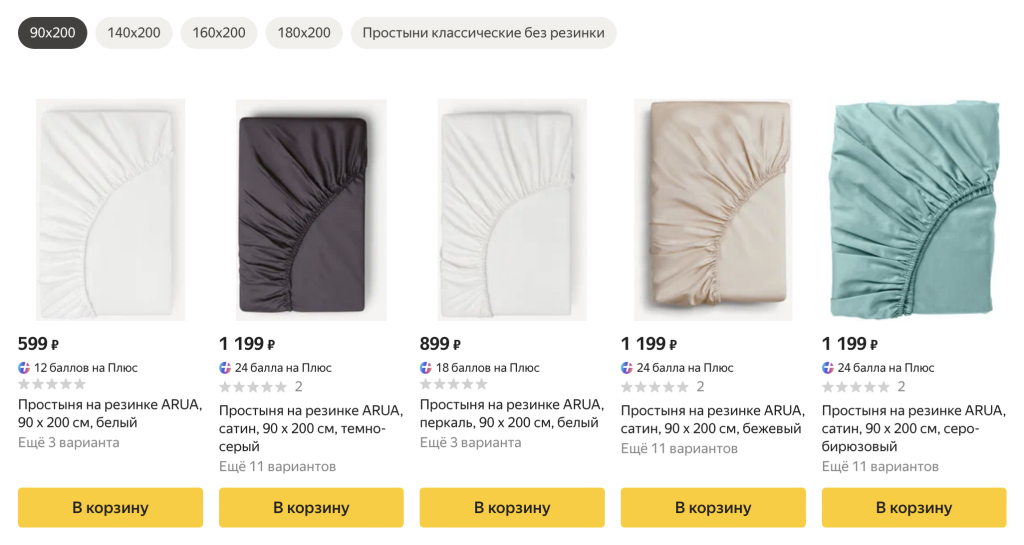Click star rating of the turquoise sheet
The width and height of the screenshot is (1024, 545).
click(x=856, y=387)
